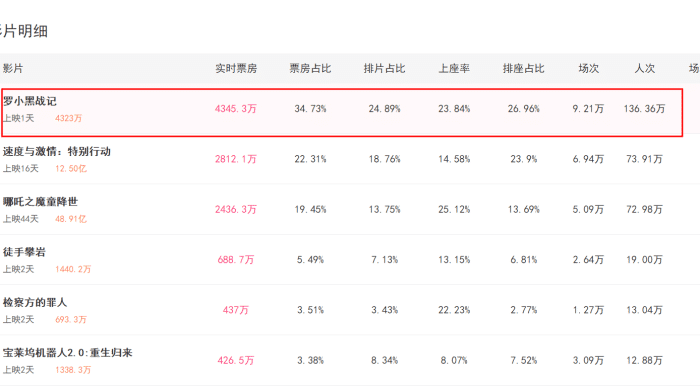Image resolution: width=700 pixels, height=387 pixels.
Task: Click the 12.50亿 cumulative total under 速度与激情
Action: (71, 169)
